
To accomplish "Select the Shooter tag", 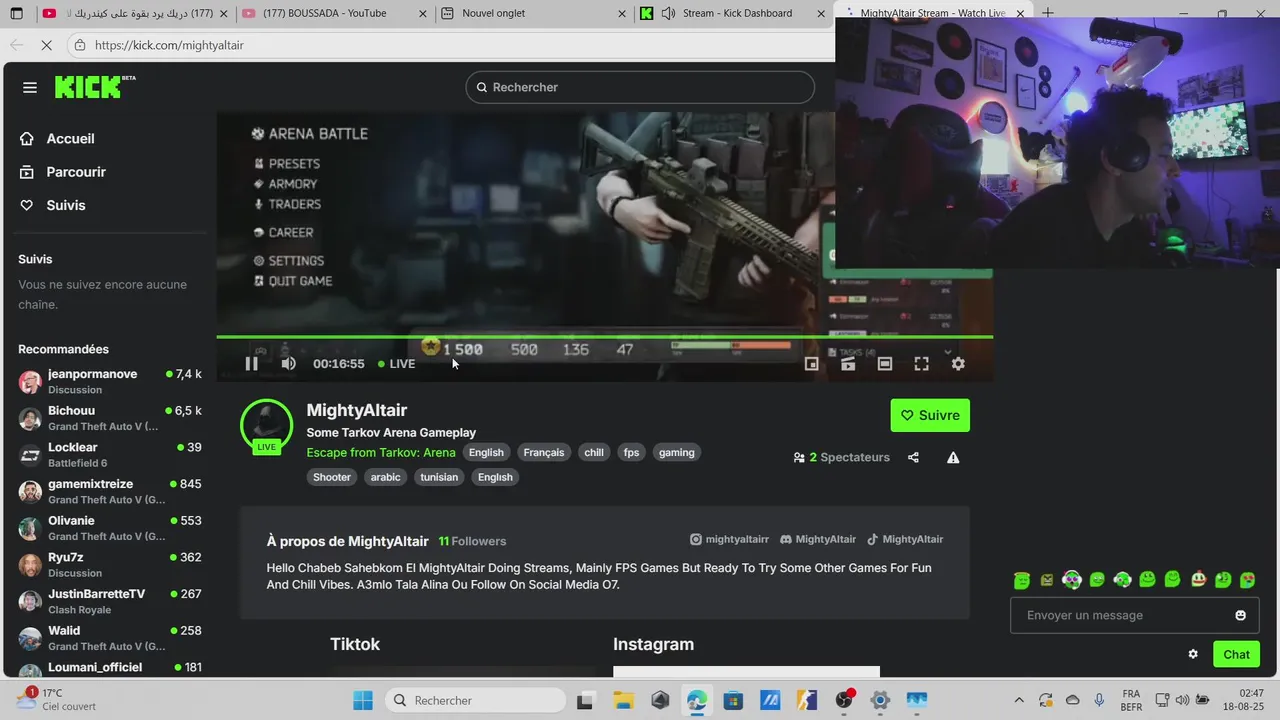I will [x=332, y=477].
